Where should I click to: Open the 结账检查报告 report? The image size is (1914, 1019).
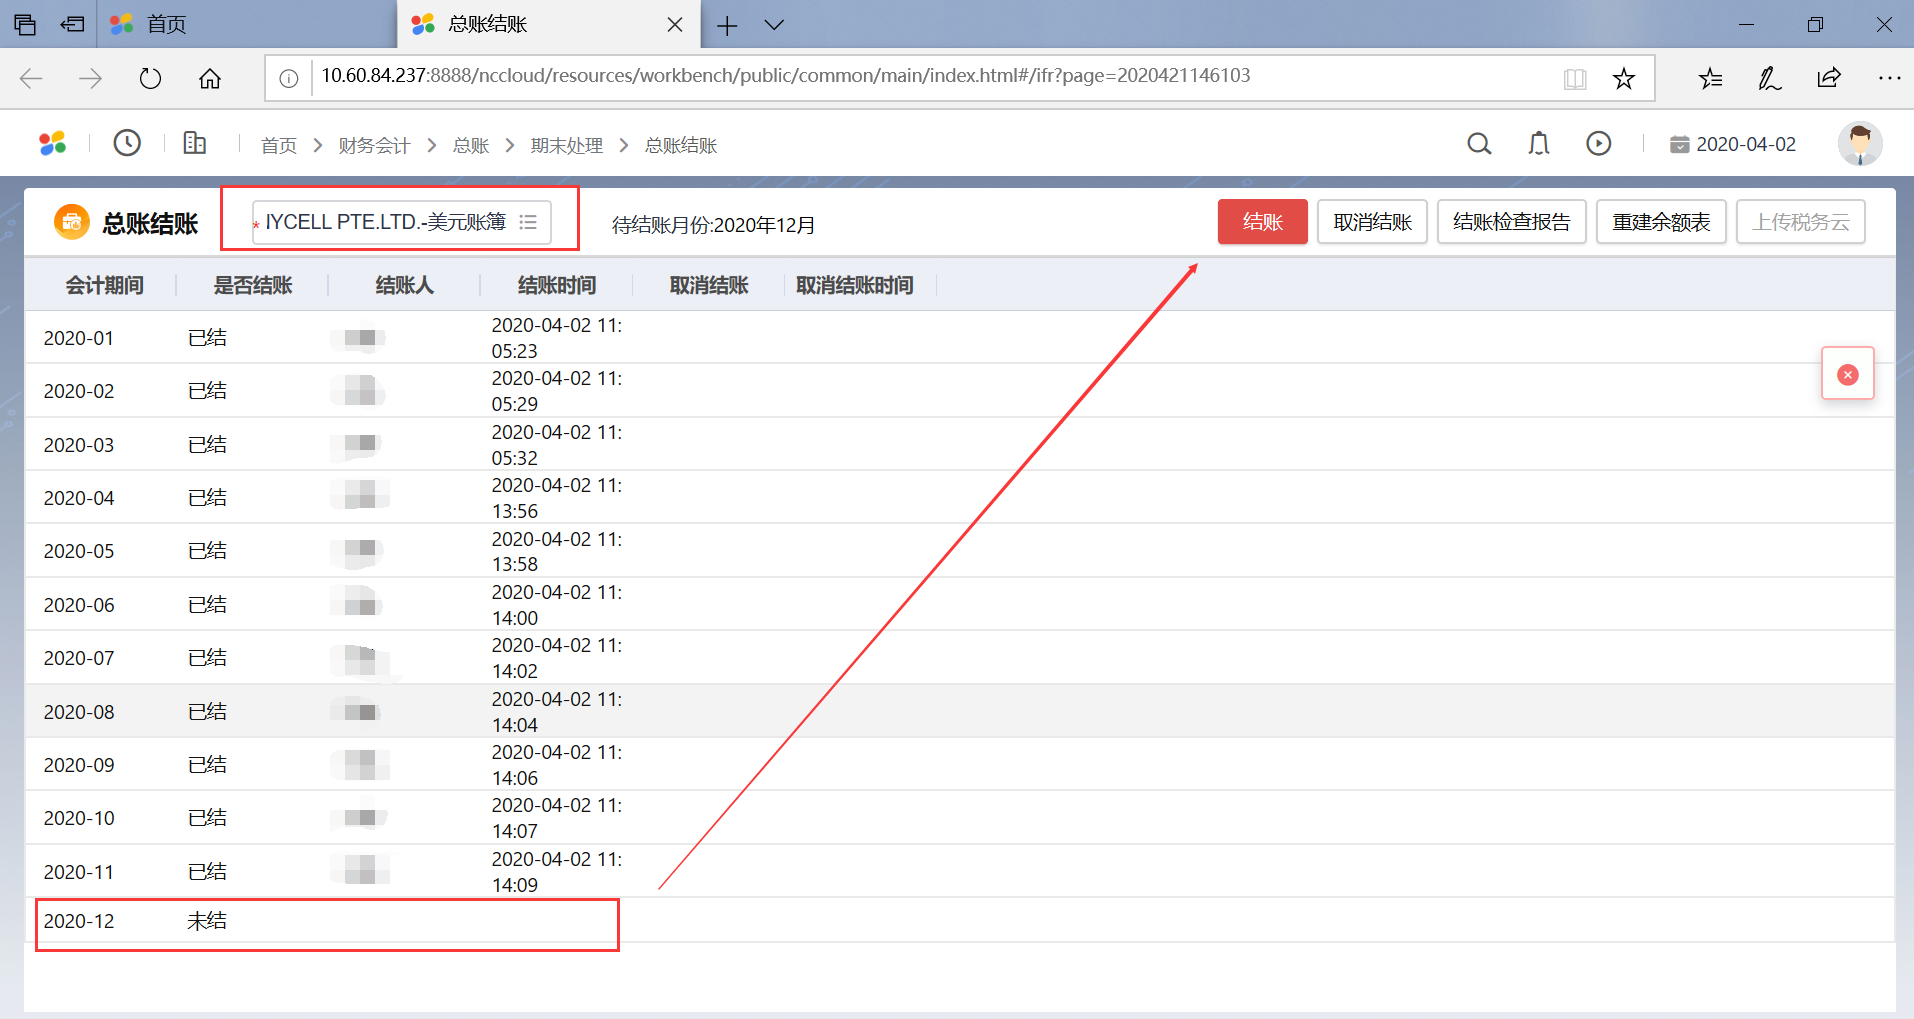click(1511, 222)
